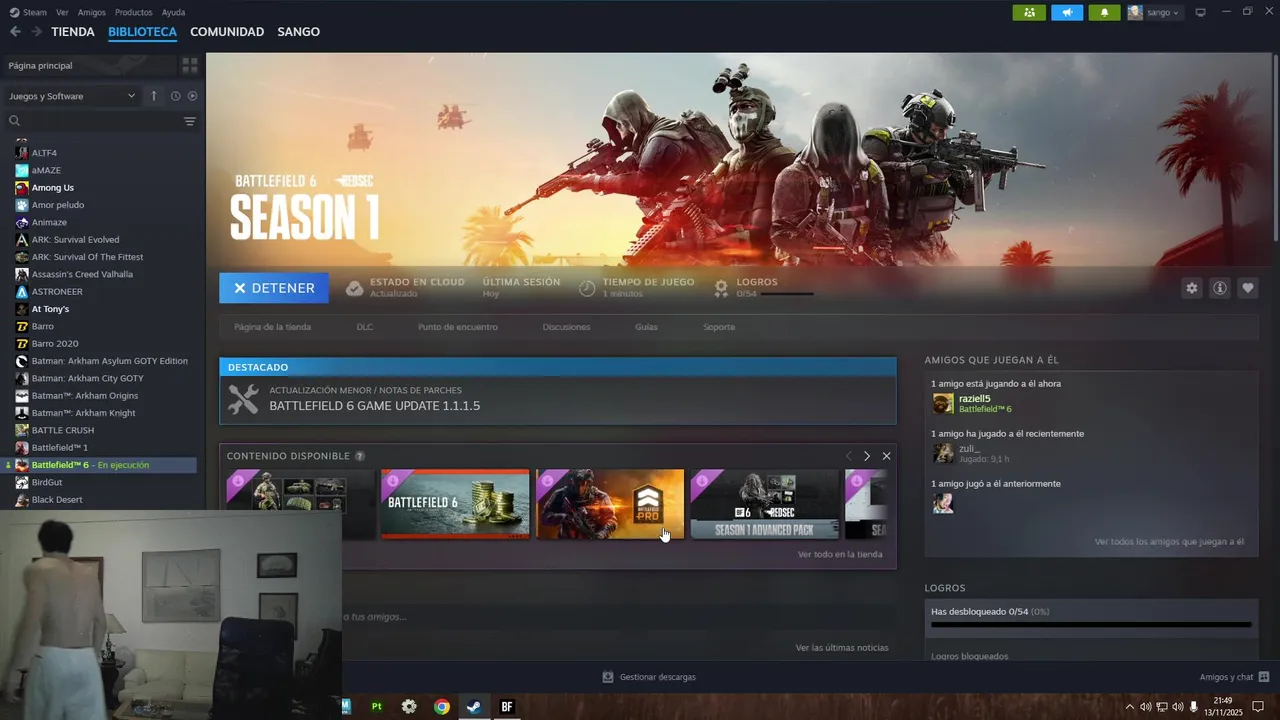The height and width of the screenshot is (720, 1280).
Task: Select Among Us in the library list
Action: pos(53,188)
